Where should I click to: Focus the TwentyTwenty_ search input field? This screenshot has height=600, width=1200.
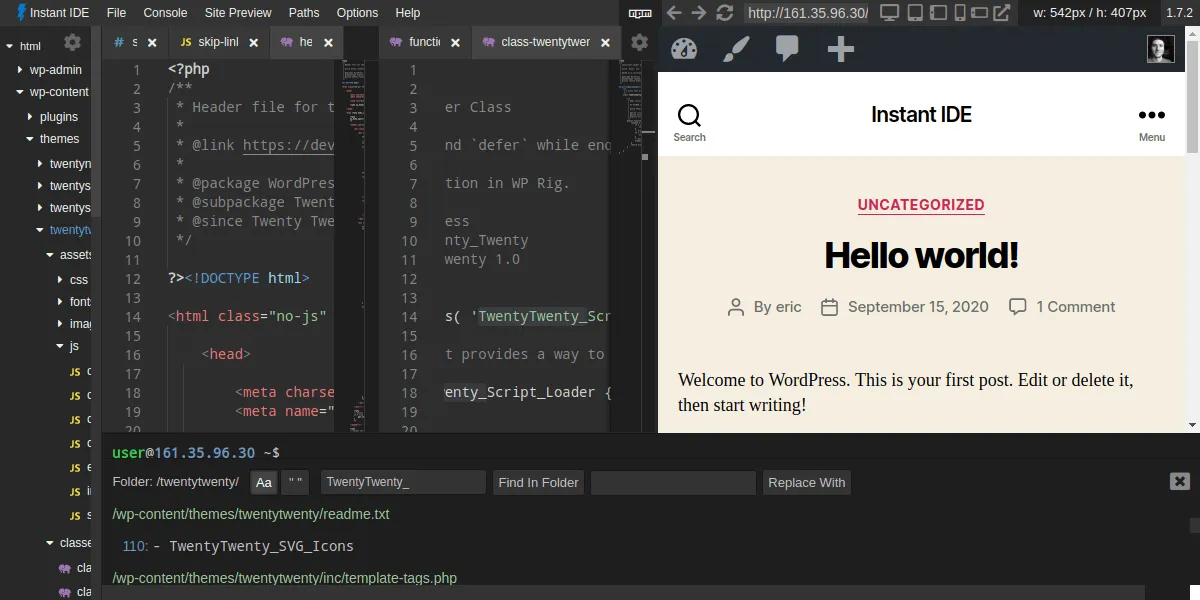tap(403, 482)
